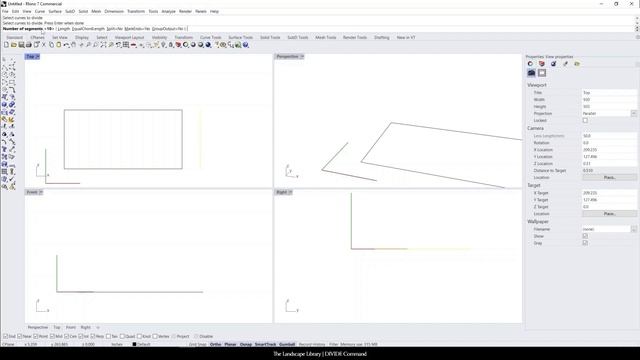Open the Projection dropdown in Properties
Viewport: 640px width, 360px height.
click(x=633, y=113)
